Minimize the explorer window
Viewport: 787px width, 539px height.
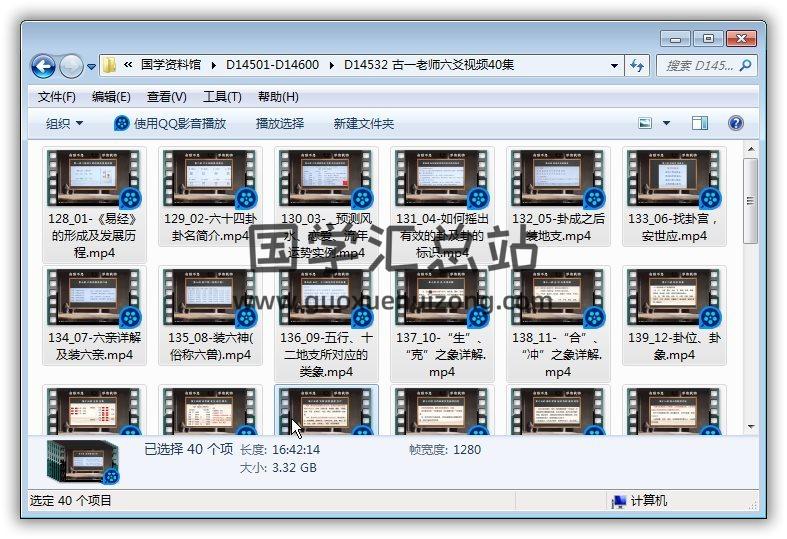pyautogui.click(x=676, y=39)
